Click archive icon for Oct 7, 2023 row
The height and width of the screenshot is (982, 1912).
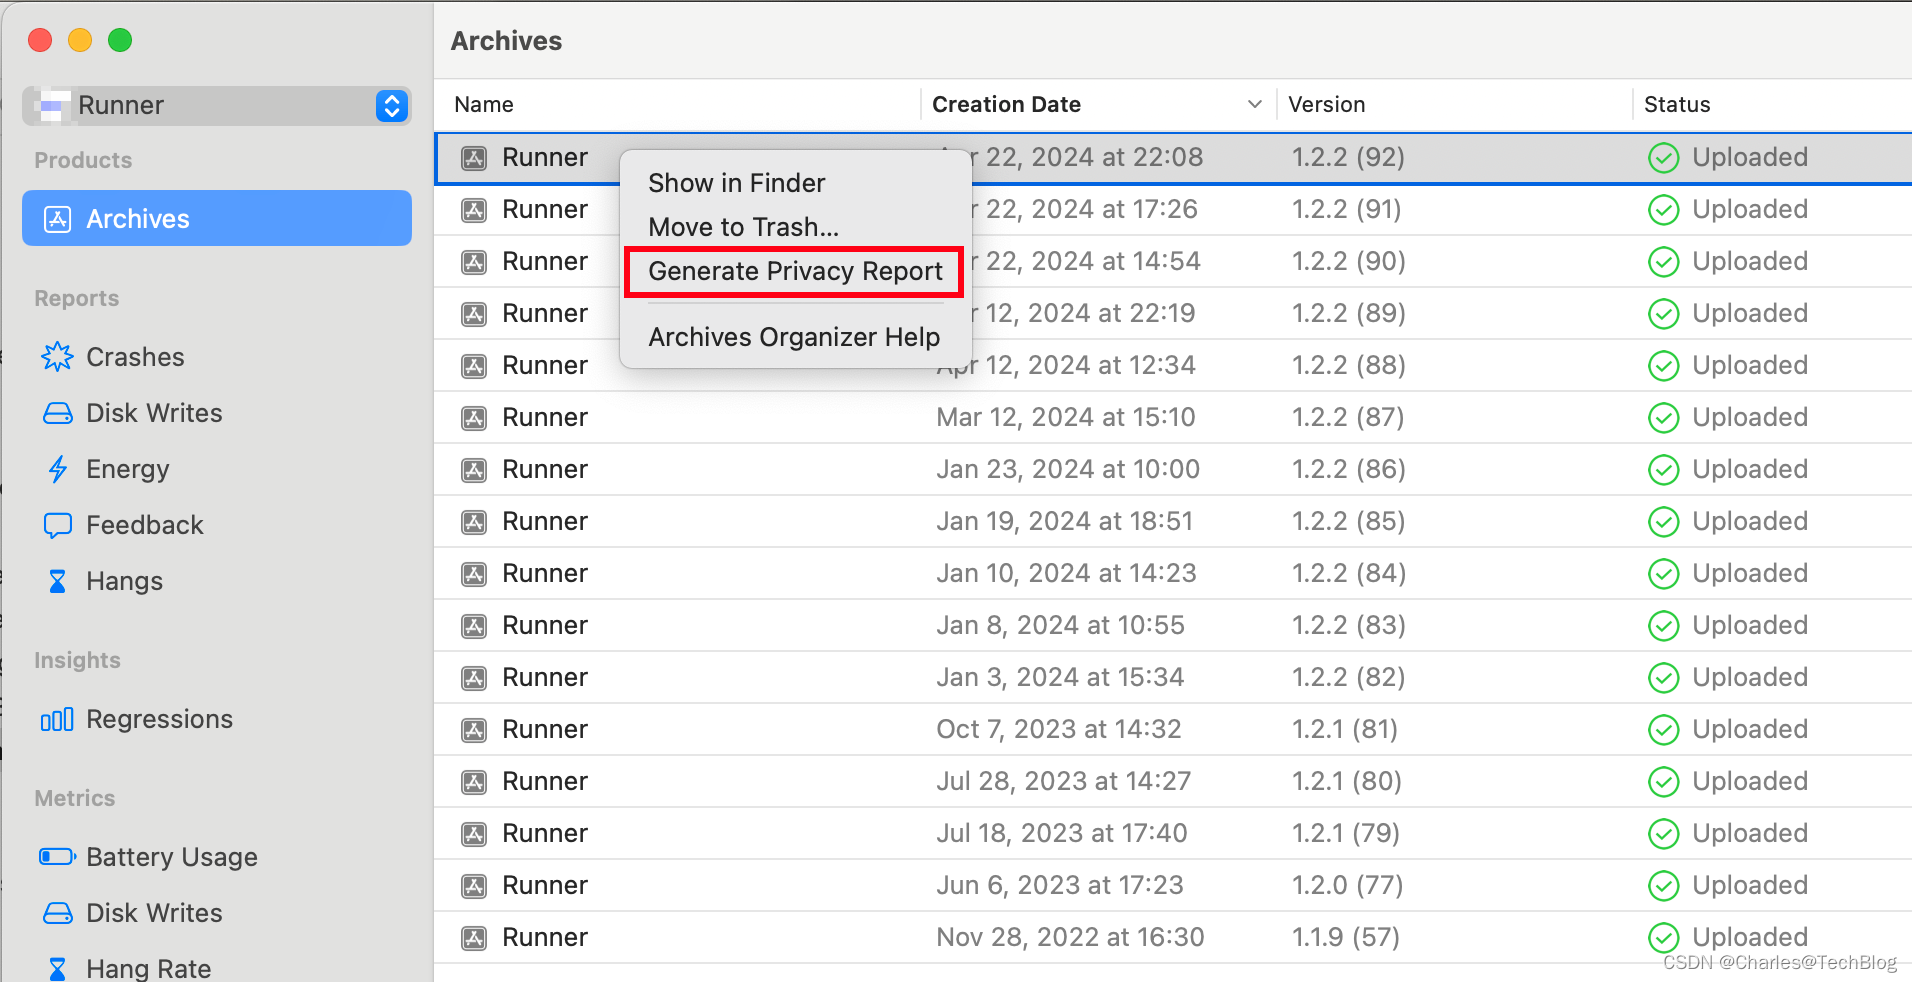click(474, 730)
